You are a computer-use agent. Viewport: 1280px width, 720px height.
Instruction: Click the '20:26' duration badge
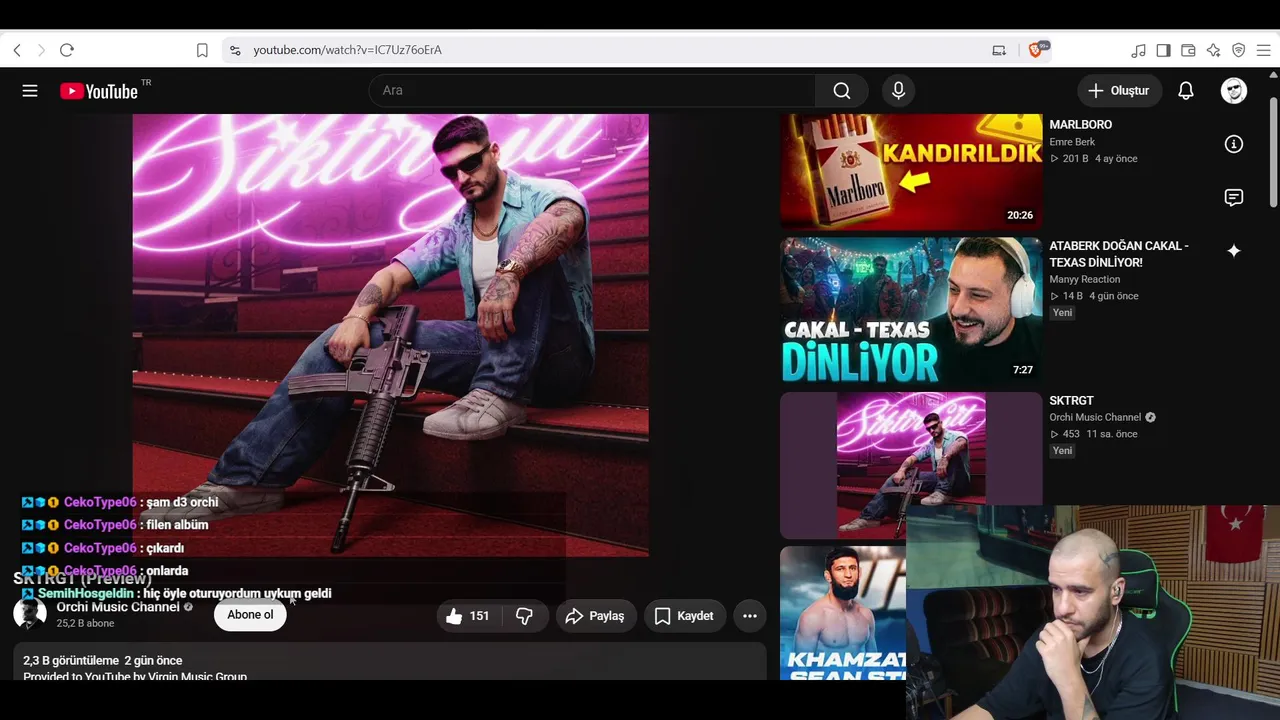[1020, 215]
